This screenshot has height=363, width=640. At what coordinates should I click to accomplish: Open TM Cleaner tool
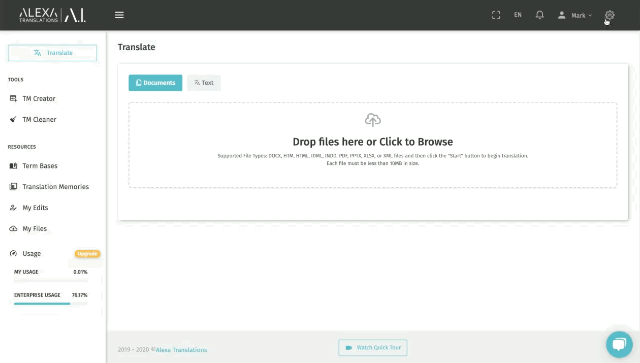point(39,120)
